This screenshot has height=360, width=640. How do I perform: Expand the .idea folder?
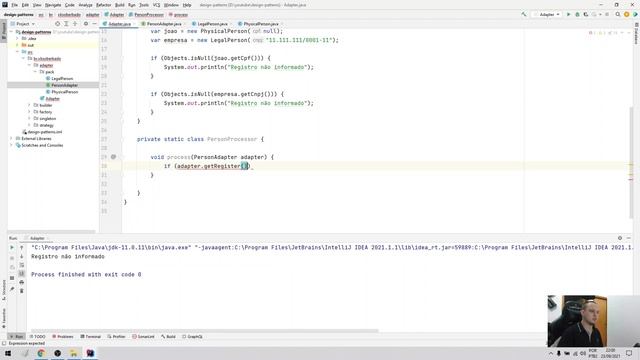(x=17, y=38)
